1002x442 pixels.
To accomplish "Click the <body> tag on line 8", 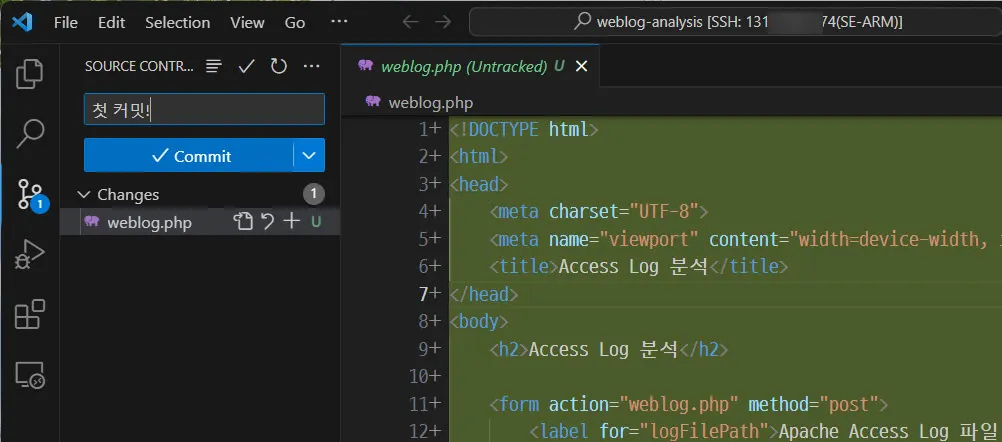I will [x=479, y=321].
